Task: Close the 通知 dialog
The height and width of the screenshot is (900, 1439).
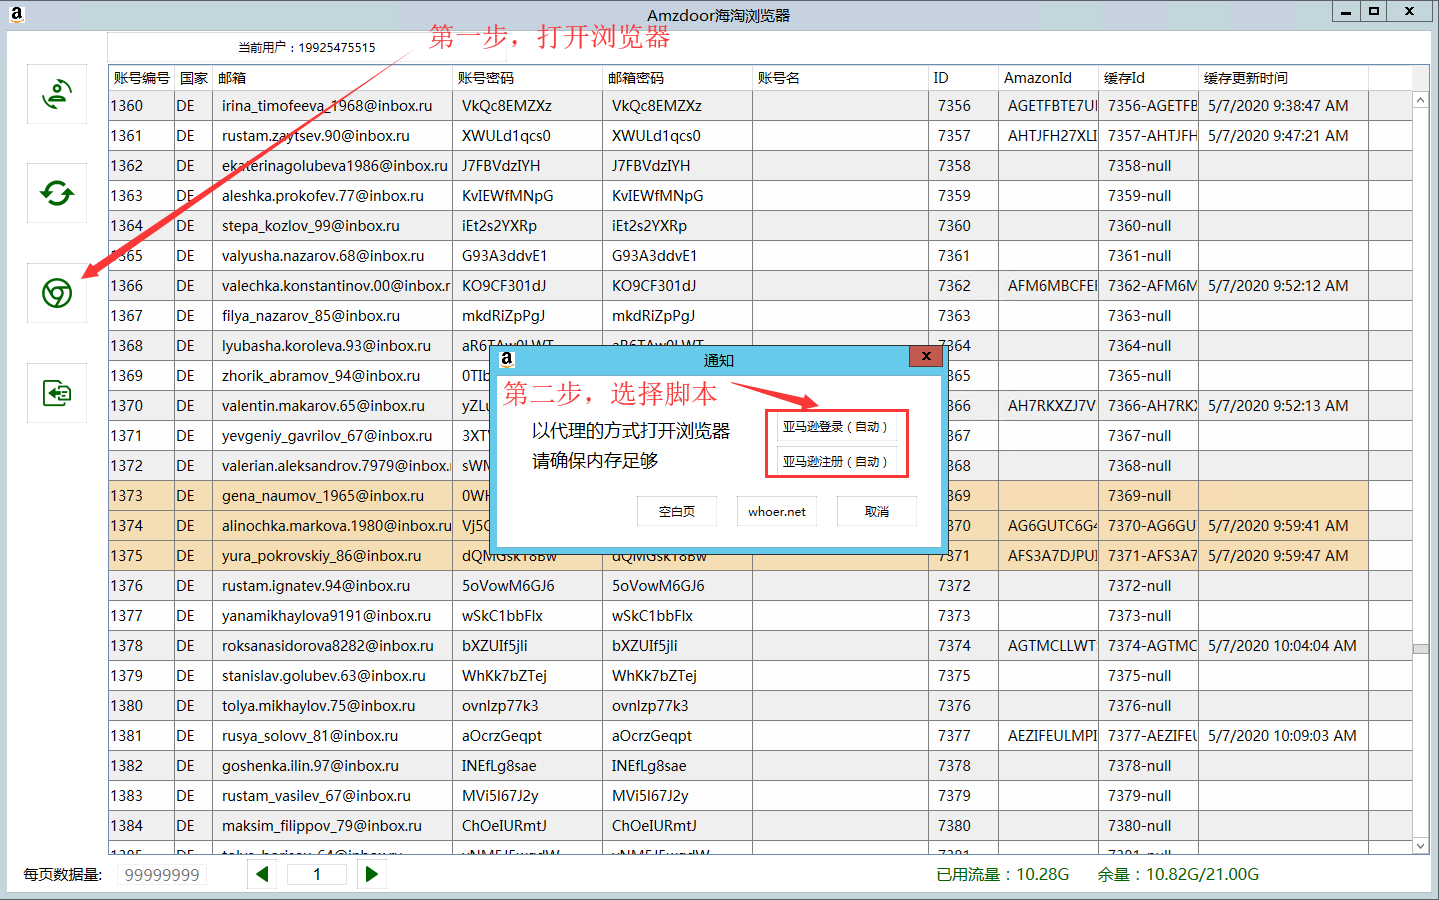Action: click(926, 356)
